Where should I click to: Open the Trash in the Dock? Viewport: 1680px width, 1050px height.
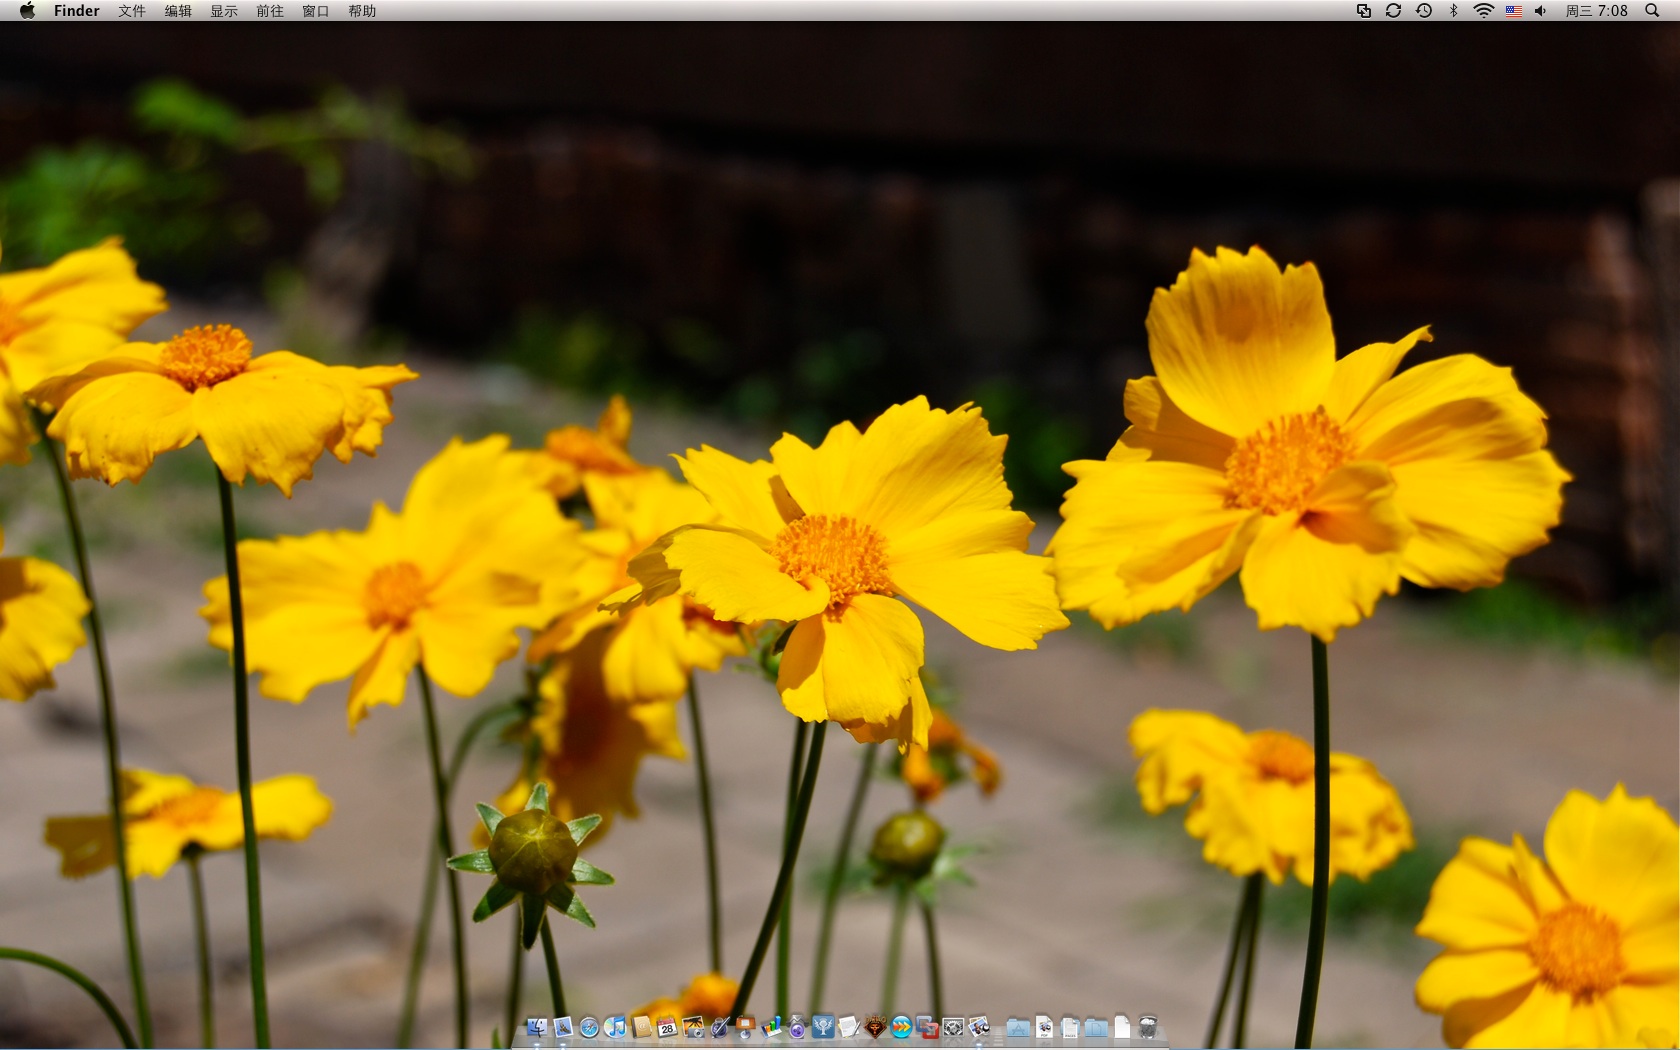pos(1148,1027)
